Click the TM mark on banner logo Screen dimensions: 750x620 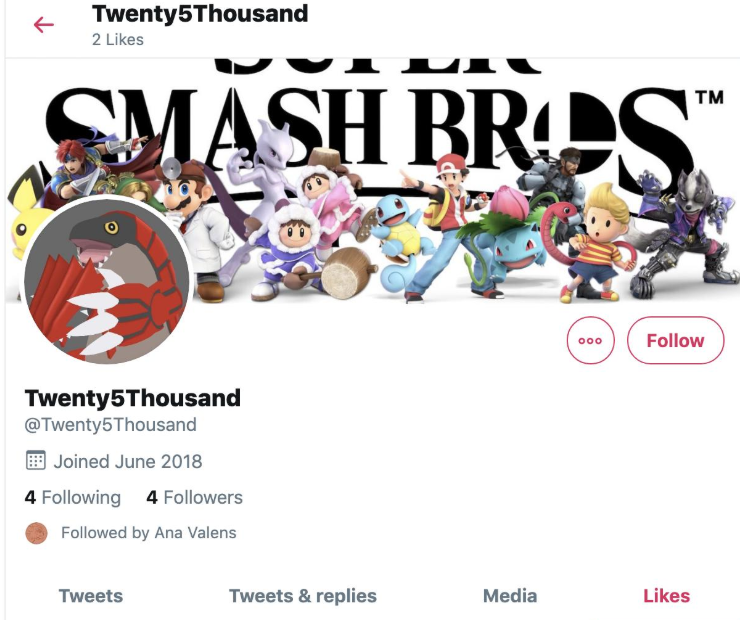tap(710, 97)
